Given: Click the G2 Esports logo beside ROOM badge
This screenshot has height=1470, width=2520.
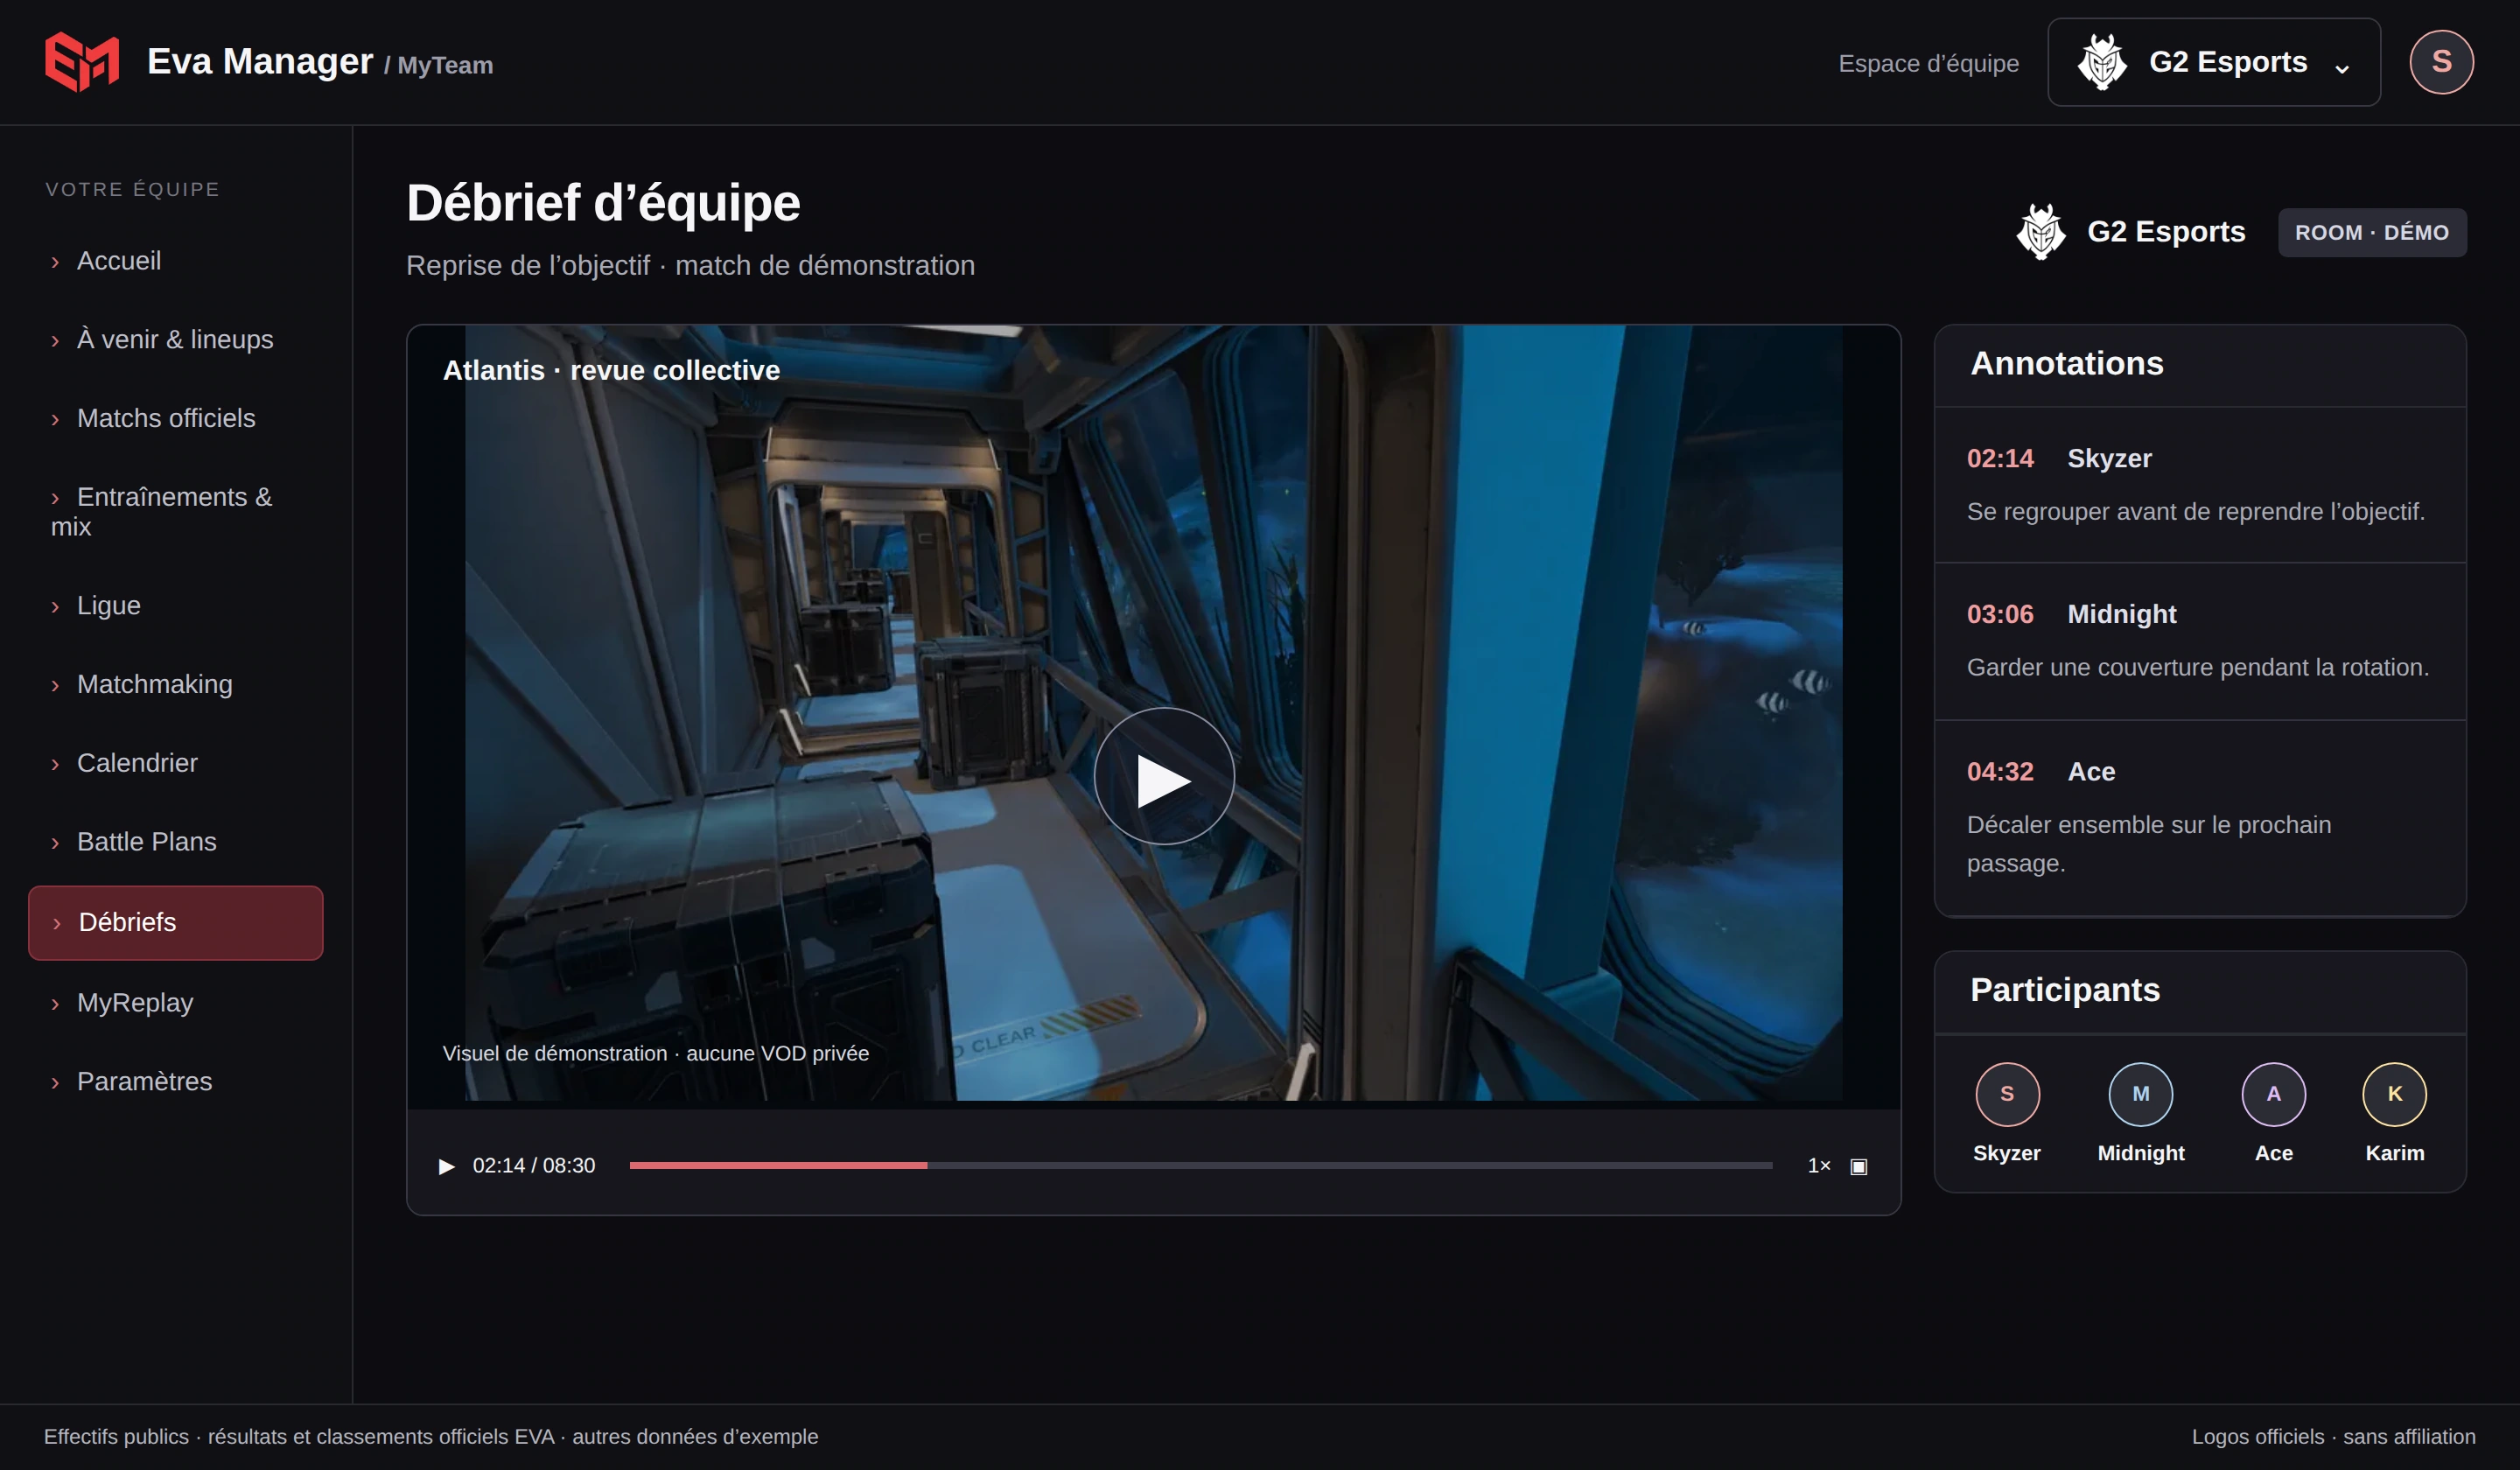Looking at the screenshot, I should tap(2040, 232).
